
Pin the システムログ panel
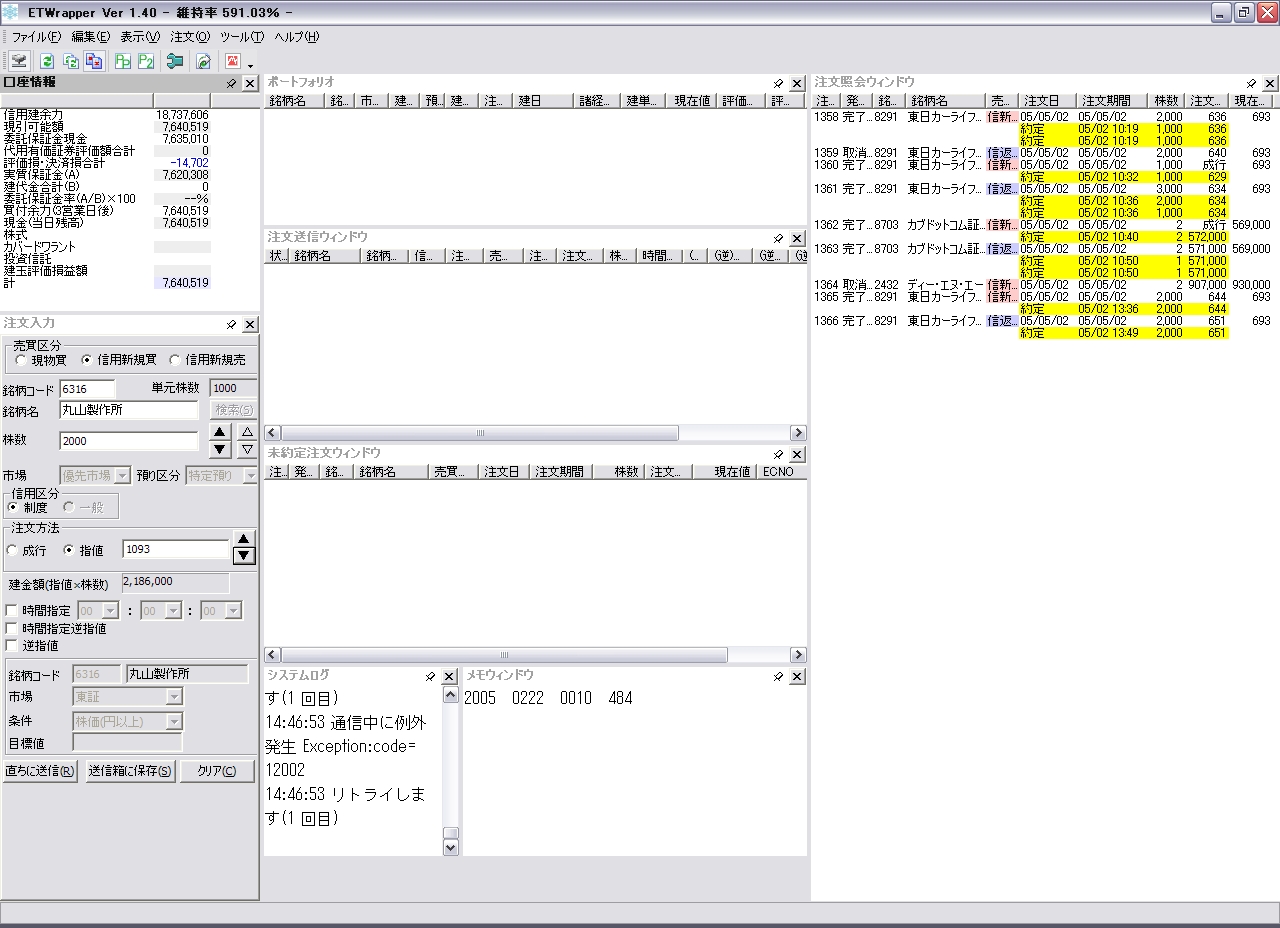click(431, 676)
